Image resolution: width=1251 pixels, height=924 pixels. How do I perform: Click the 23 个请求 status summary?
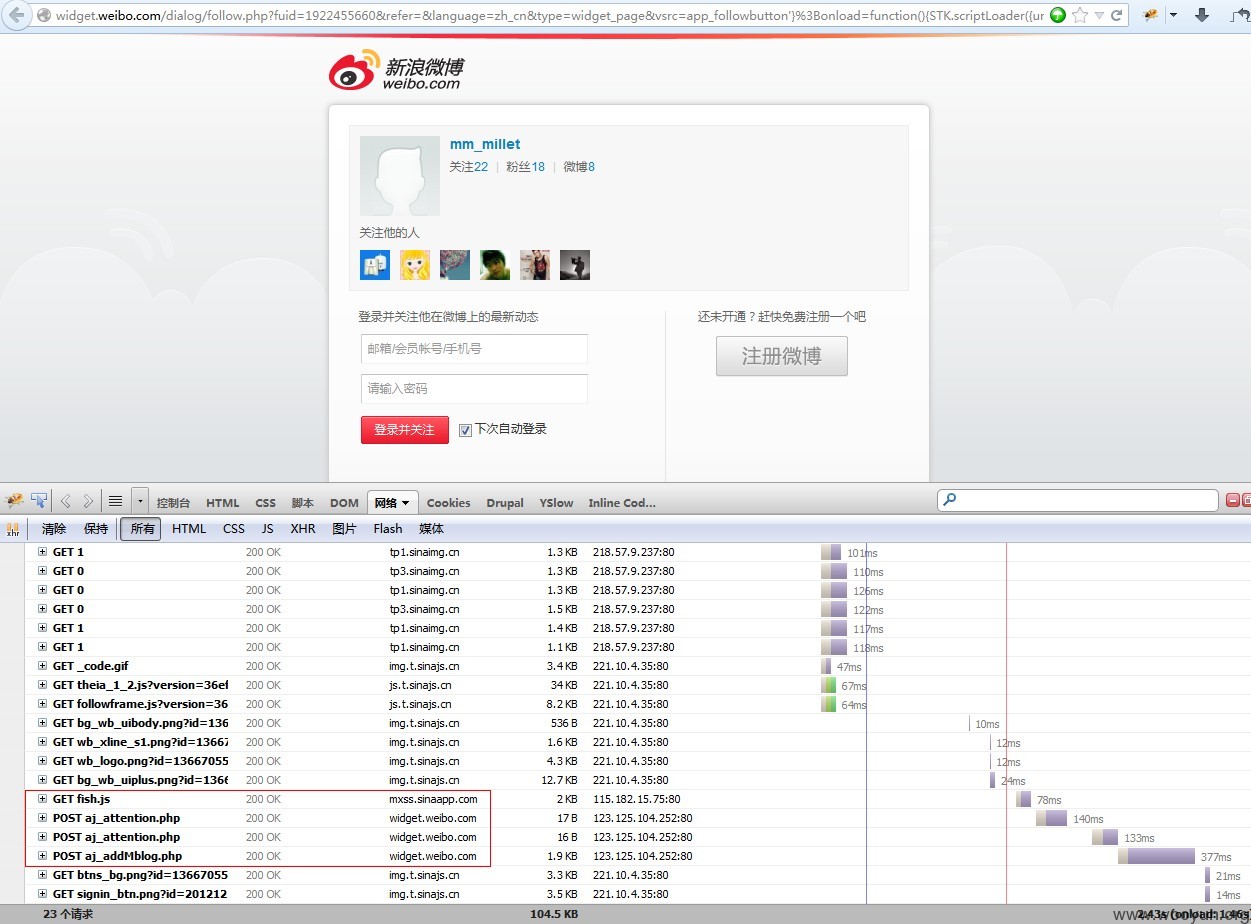coord(68,914)
